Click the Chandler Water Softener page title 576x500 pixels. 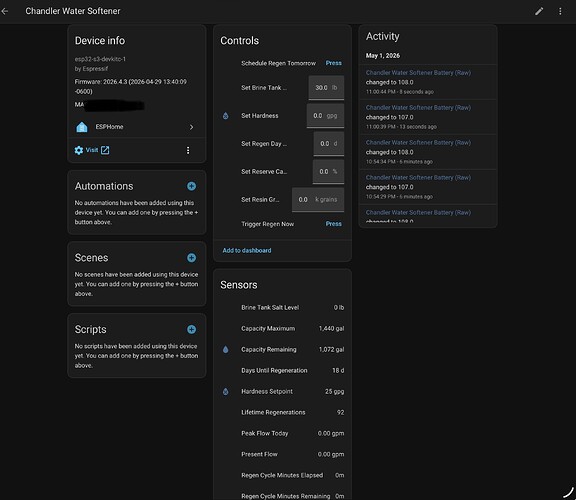[x=73, y=11]
